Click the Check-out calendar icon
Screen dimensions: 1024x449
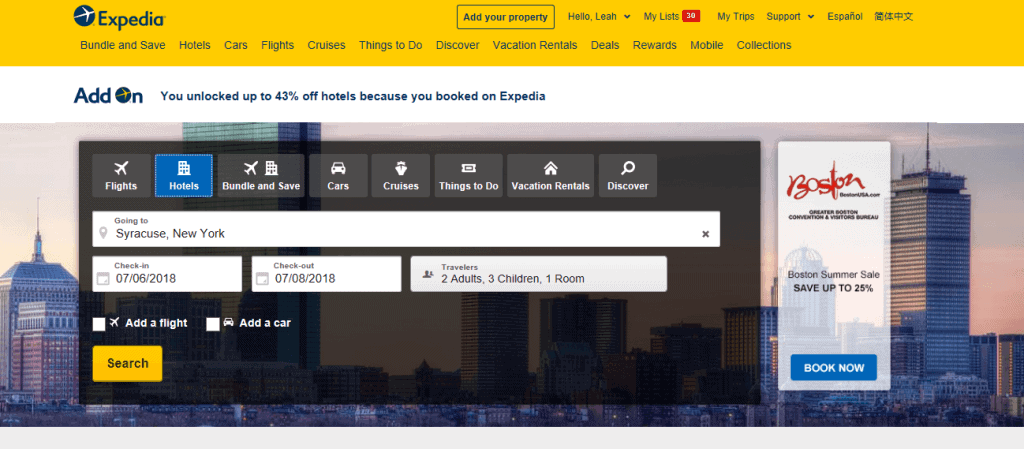tap(262, 279)
